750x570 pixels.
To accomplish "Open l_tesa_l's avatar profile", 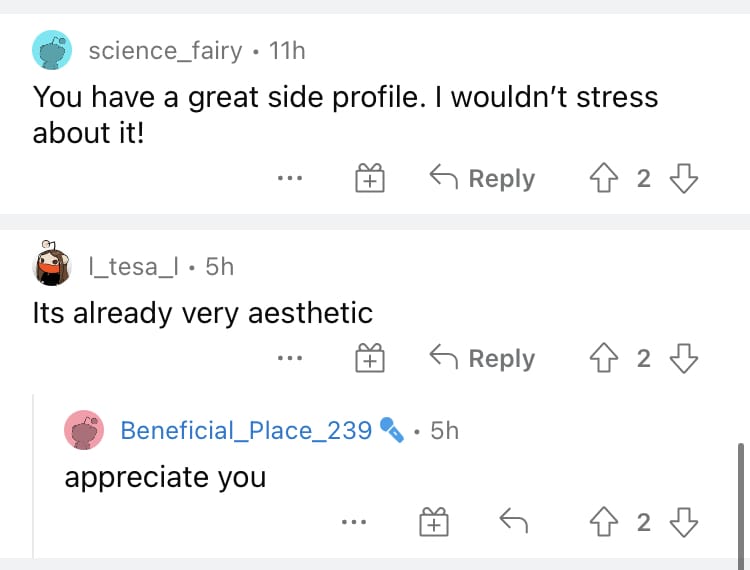I will pyautogui.click(x=52, y=265).
